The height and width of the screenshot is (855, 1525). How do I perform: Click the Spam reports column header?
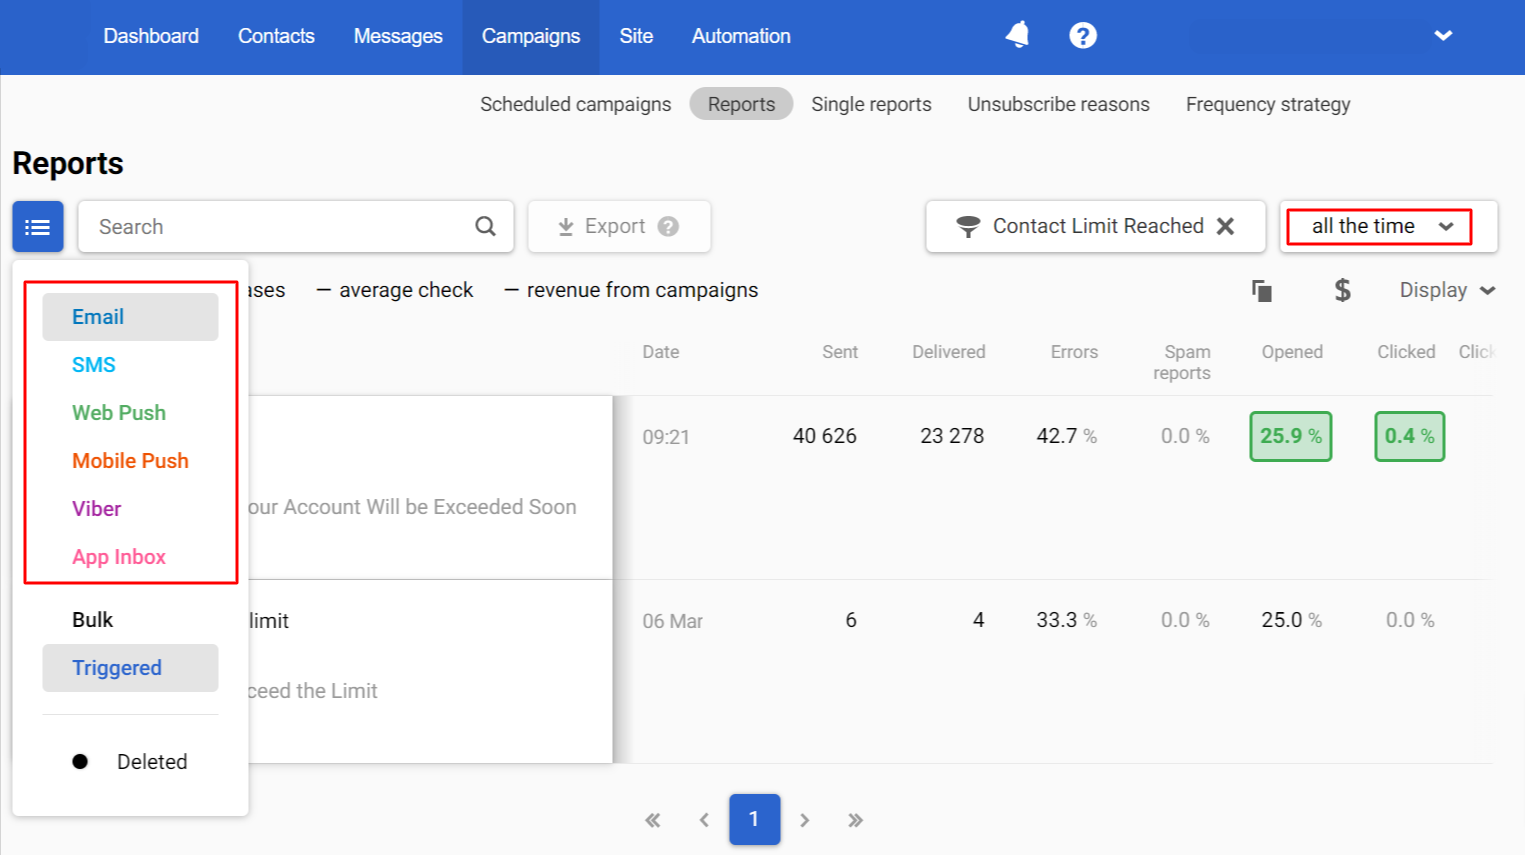point(1182,362)
